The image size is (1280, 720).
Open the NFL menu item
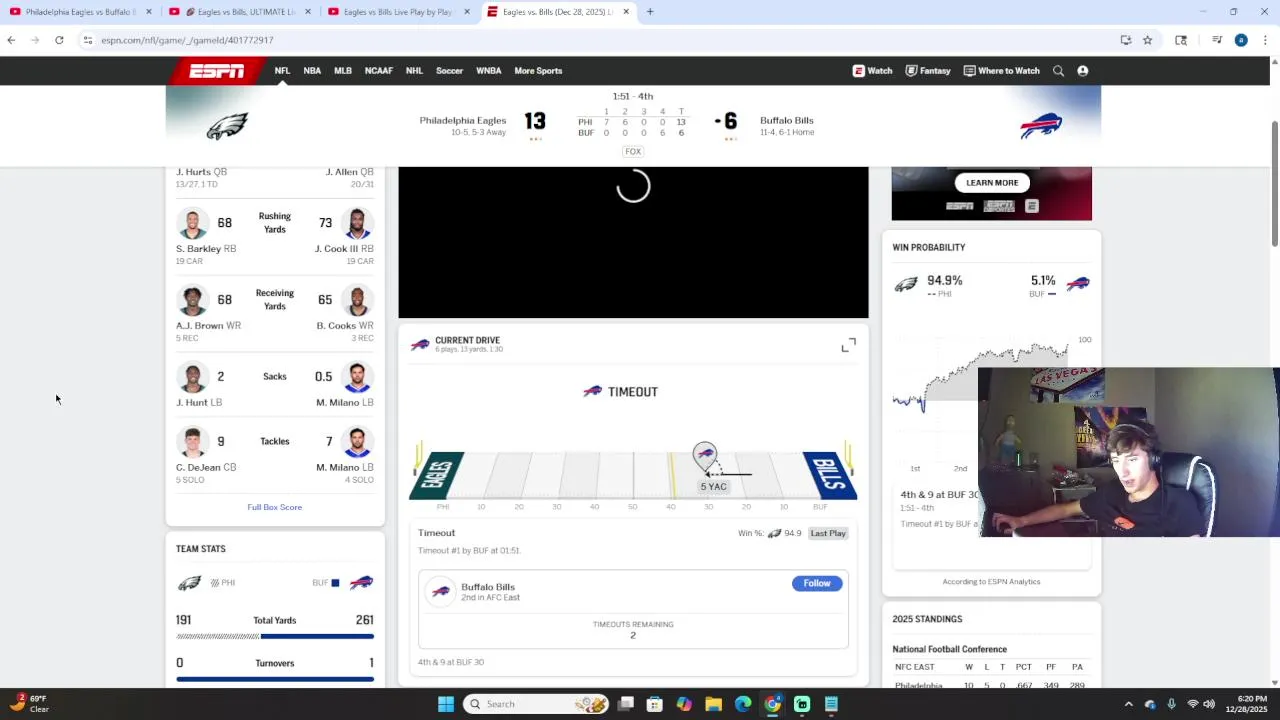[282, 71]
